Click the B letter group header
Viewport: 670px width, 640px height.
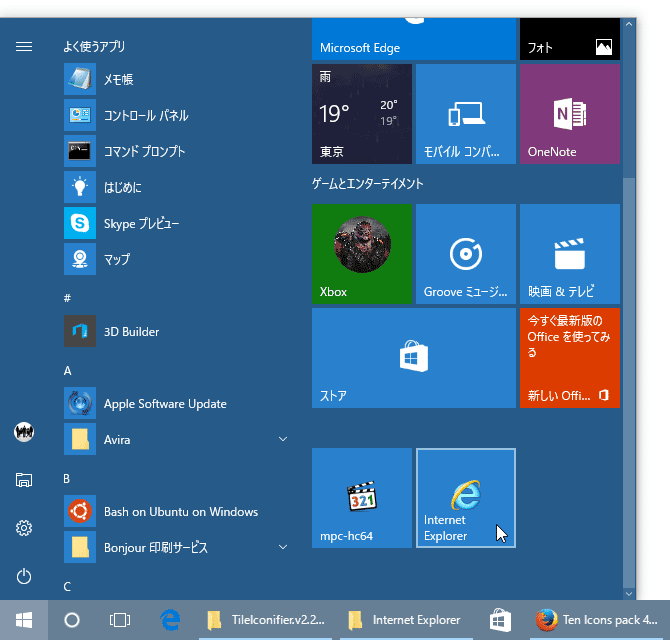click(67, 479)
